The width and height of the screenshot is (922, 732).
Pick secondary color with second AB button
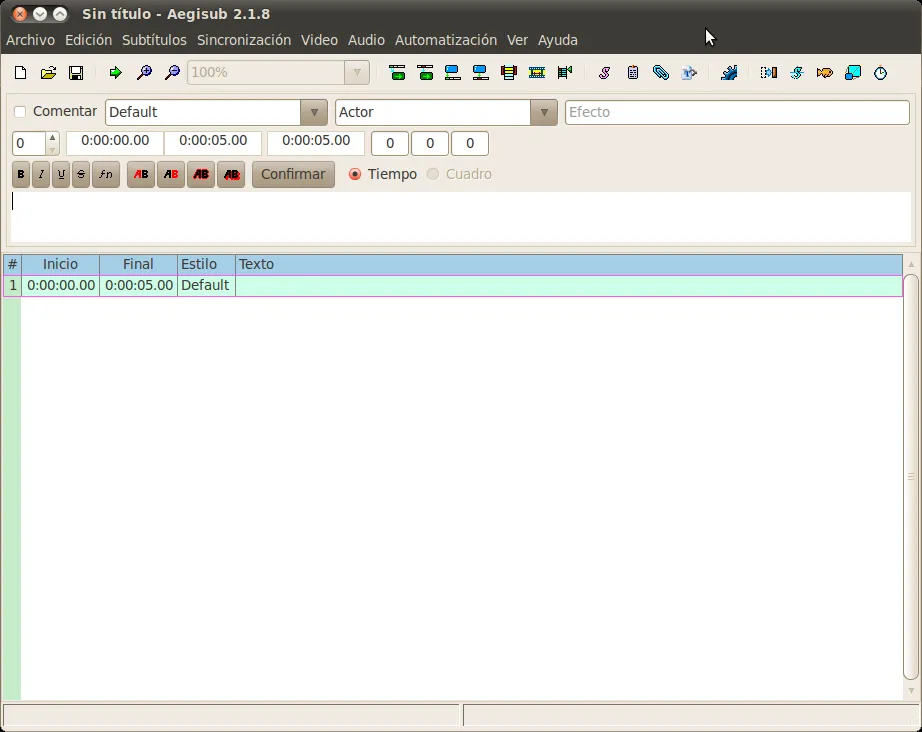pyautogui.click(x=171, y=175)
